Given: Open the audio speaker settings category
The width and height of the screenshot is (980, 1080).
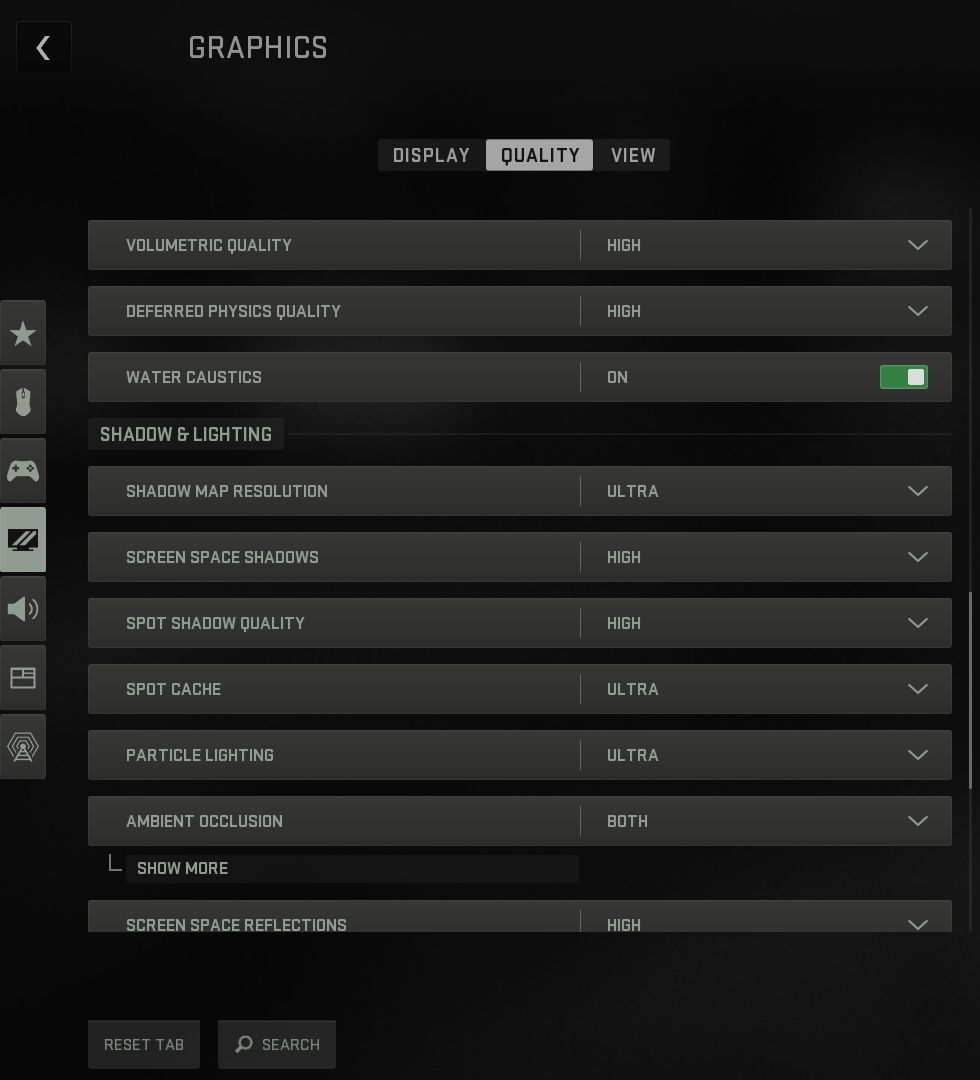Looking at the screenshot, I should pyautogui.click(x=23, y=608).
